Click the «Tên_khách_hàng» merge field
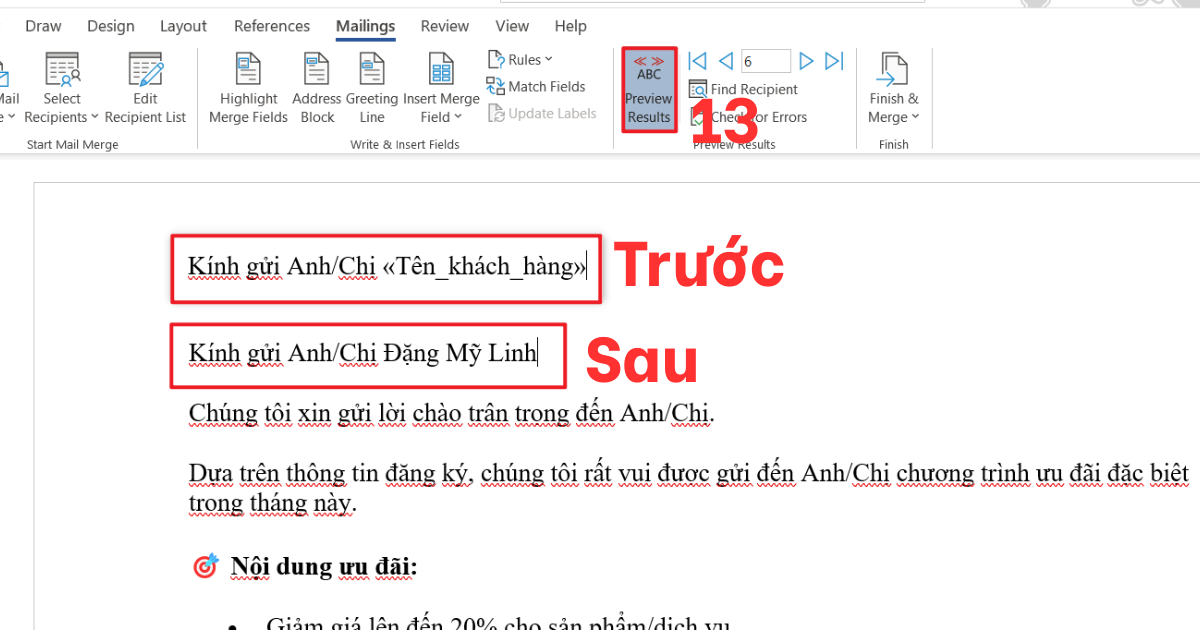The height and width of the screenshot is (630, 1200). coord(484,267)
